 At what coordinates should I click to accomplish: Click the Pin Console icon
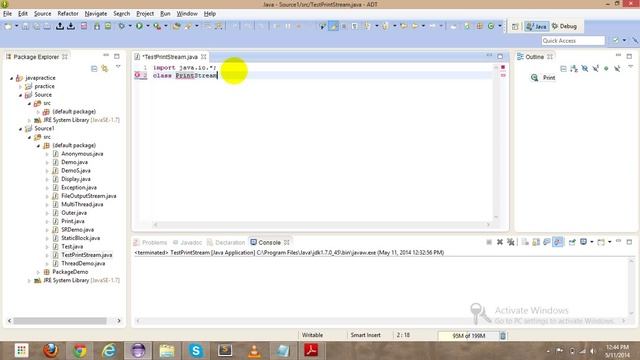click(572, 242)
